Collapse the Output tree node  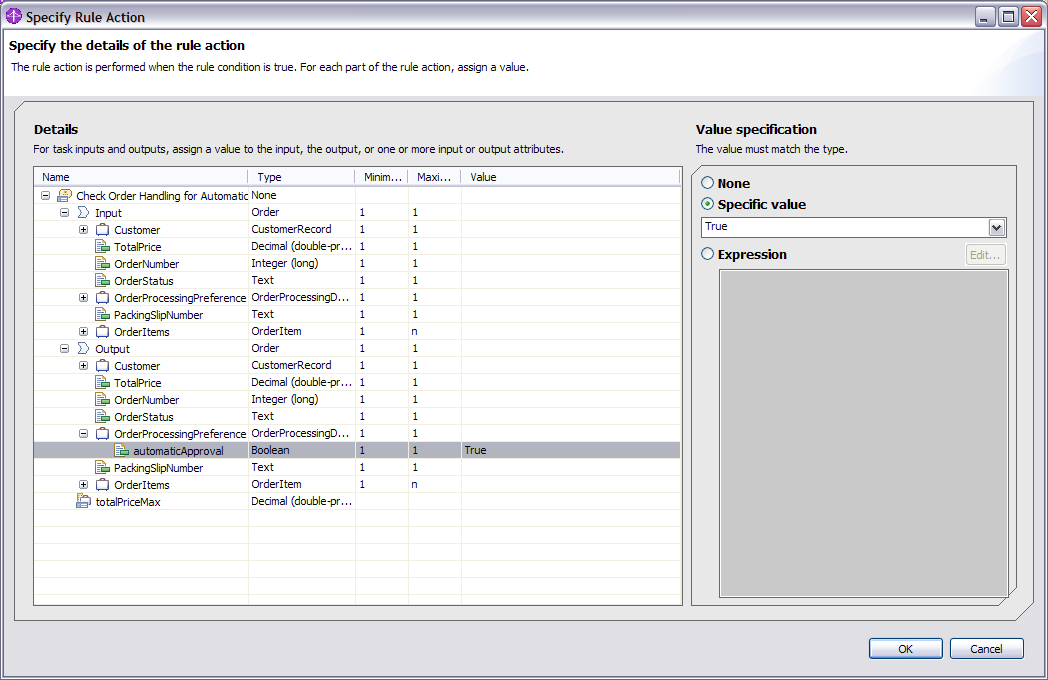pos(65,349)
